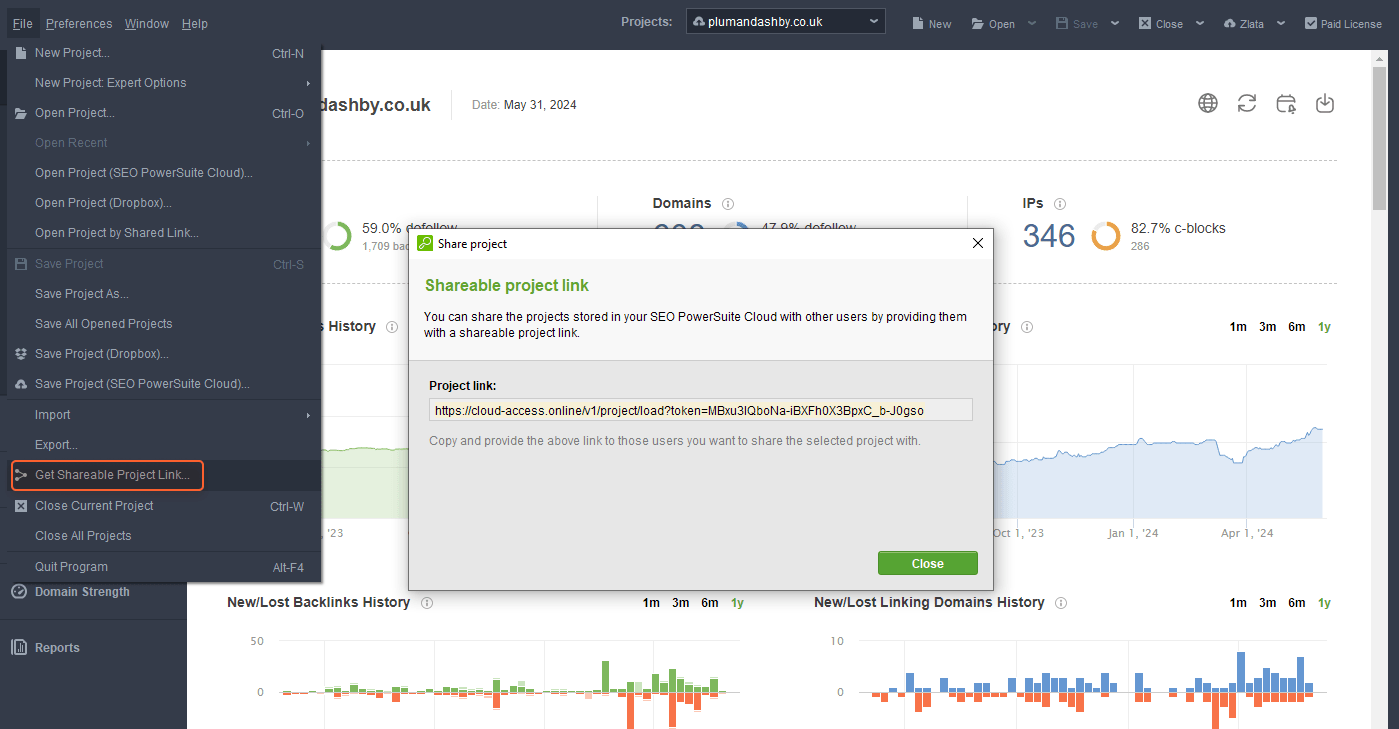1399x729 pixels.
Task: Select Get Shareable Project Link... menu item
Action: tap(164, 475)
